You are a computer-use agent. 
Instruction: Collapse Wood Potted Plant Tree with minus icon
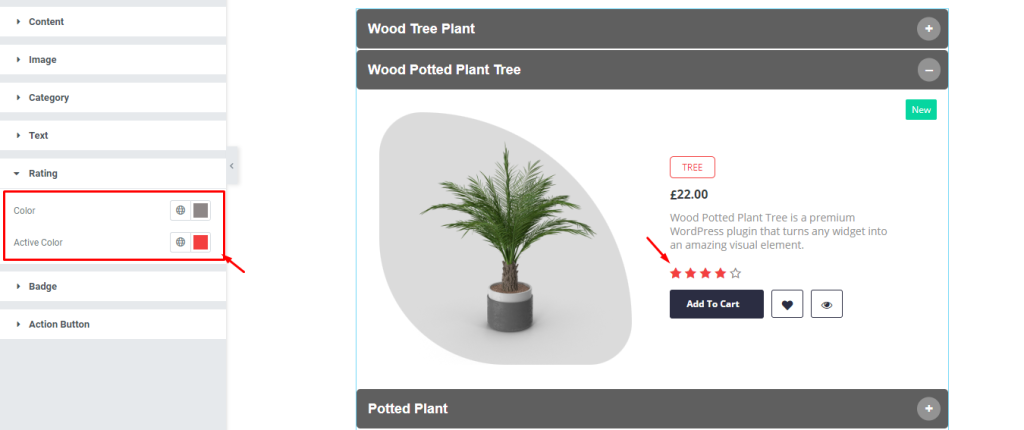(929, 69)
